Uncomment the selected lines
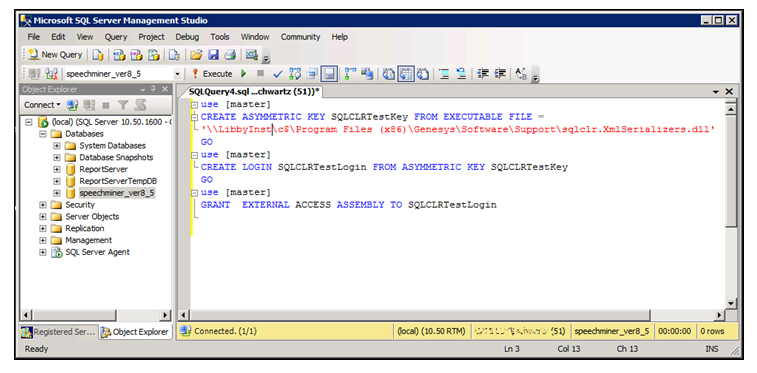757x373 pixels. tap(461, 74)
